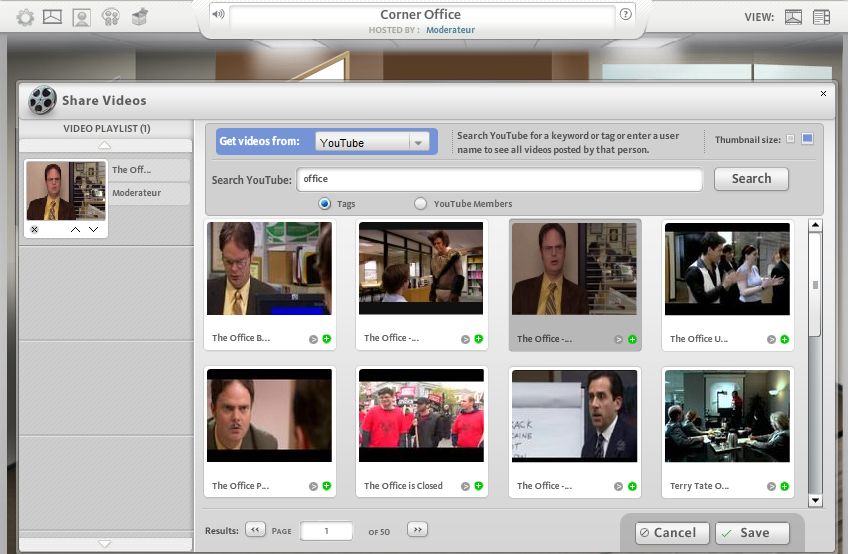Screen dimensions: 848x554
Task: Remove playlist video with X icon
Action: coord(35,229)
